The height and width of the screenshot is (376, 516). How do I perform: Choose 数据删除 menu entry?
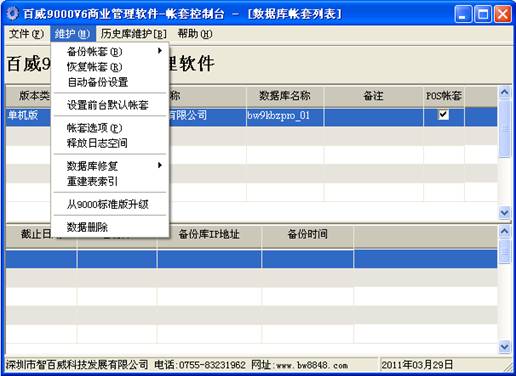tap(110, 227)
